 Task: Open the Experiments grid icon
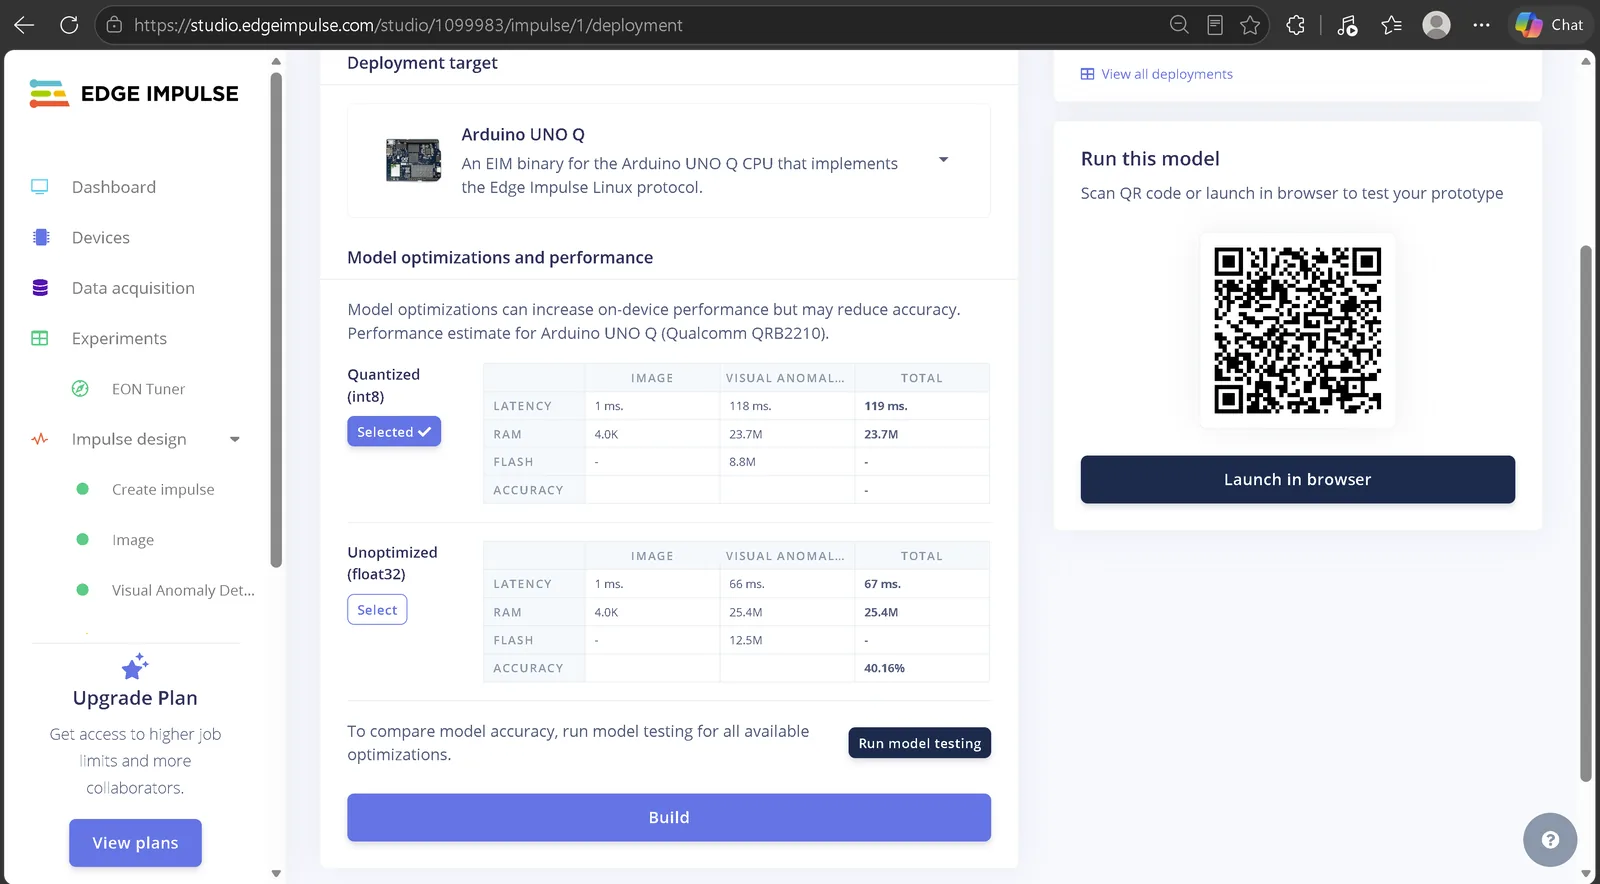pyautogui.click(x=40, y=338)
